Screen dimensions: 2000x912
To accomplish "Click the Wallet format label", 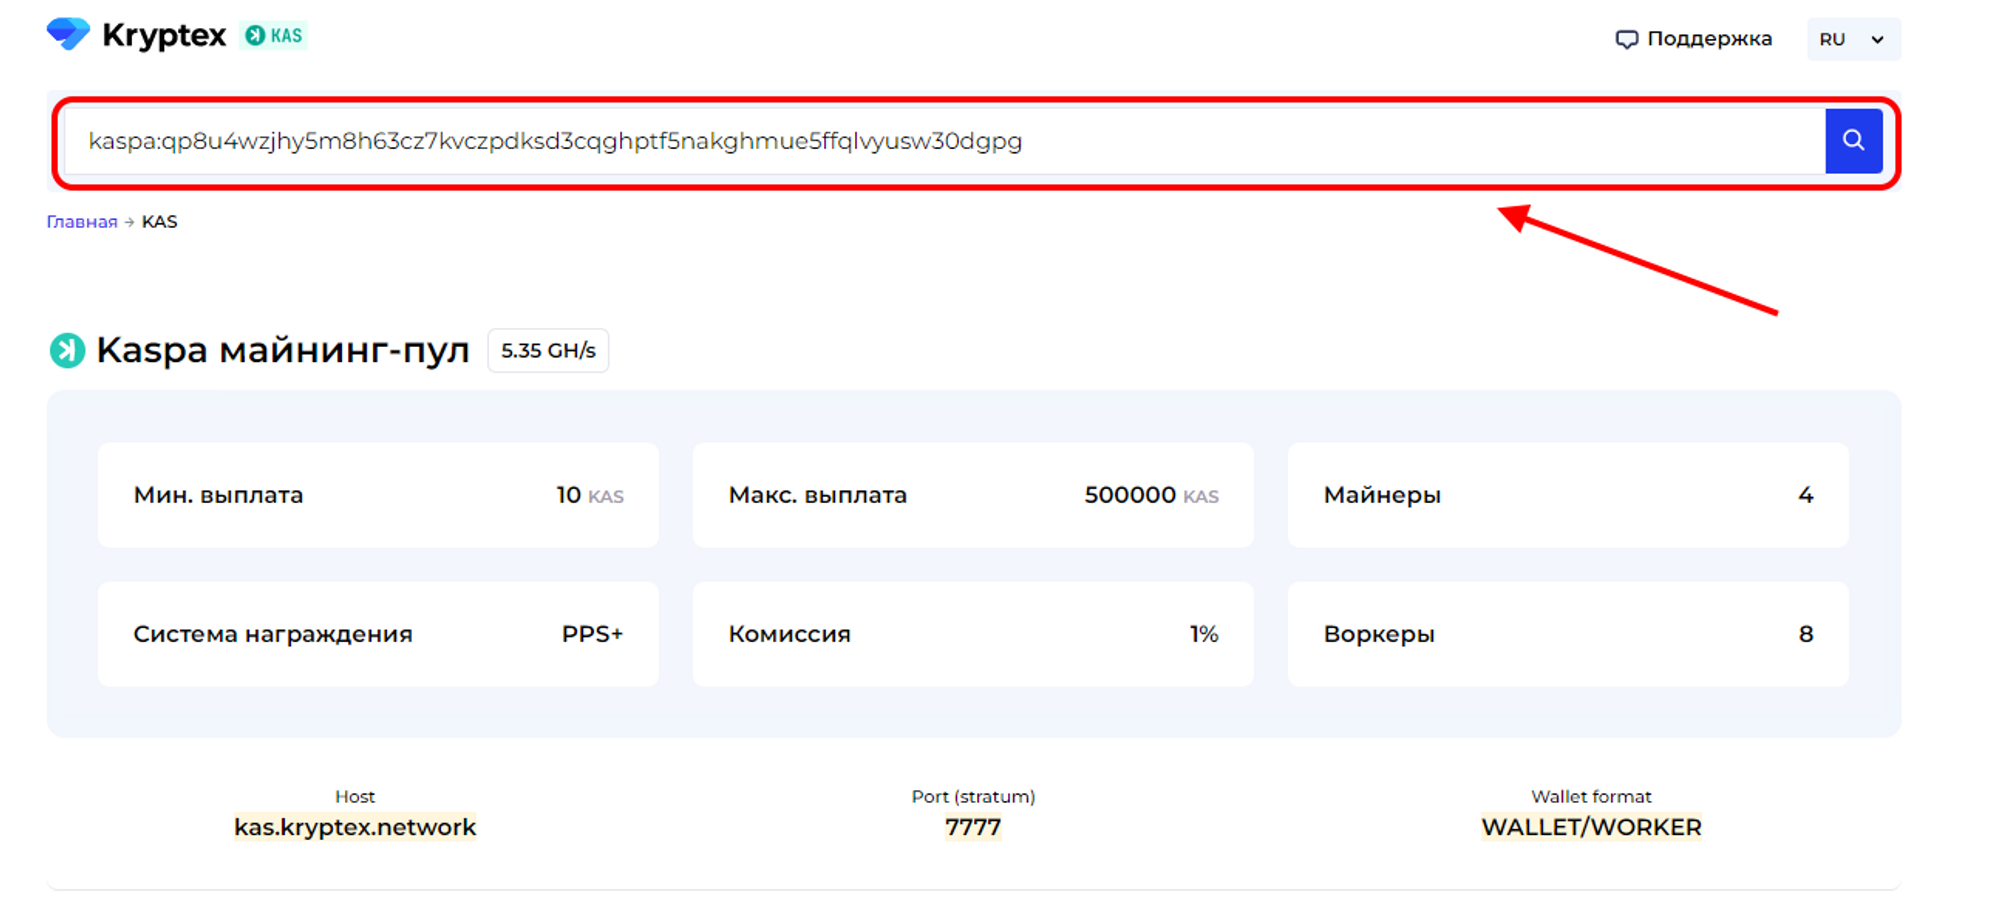I will [x=1591, y=797].
